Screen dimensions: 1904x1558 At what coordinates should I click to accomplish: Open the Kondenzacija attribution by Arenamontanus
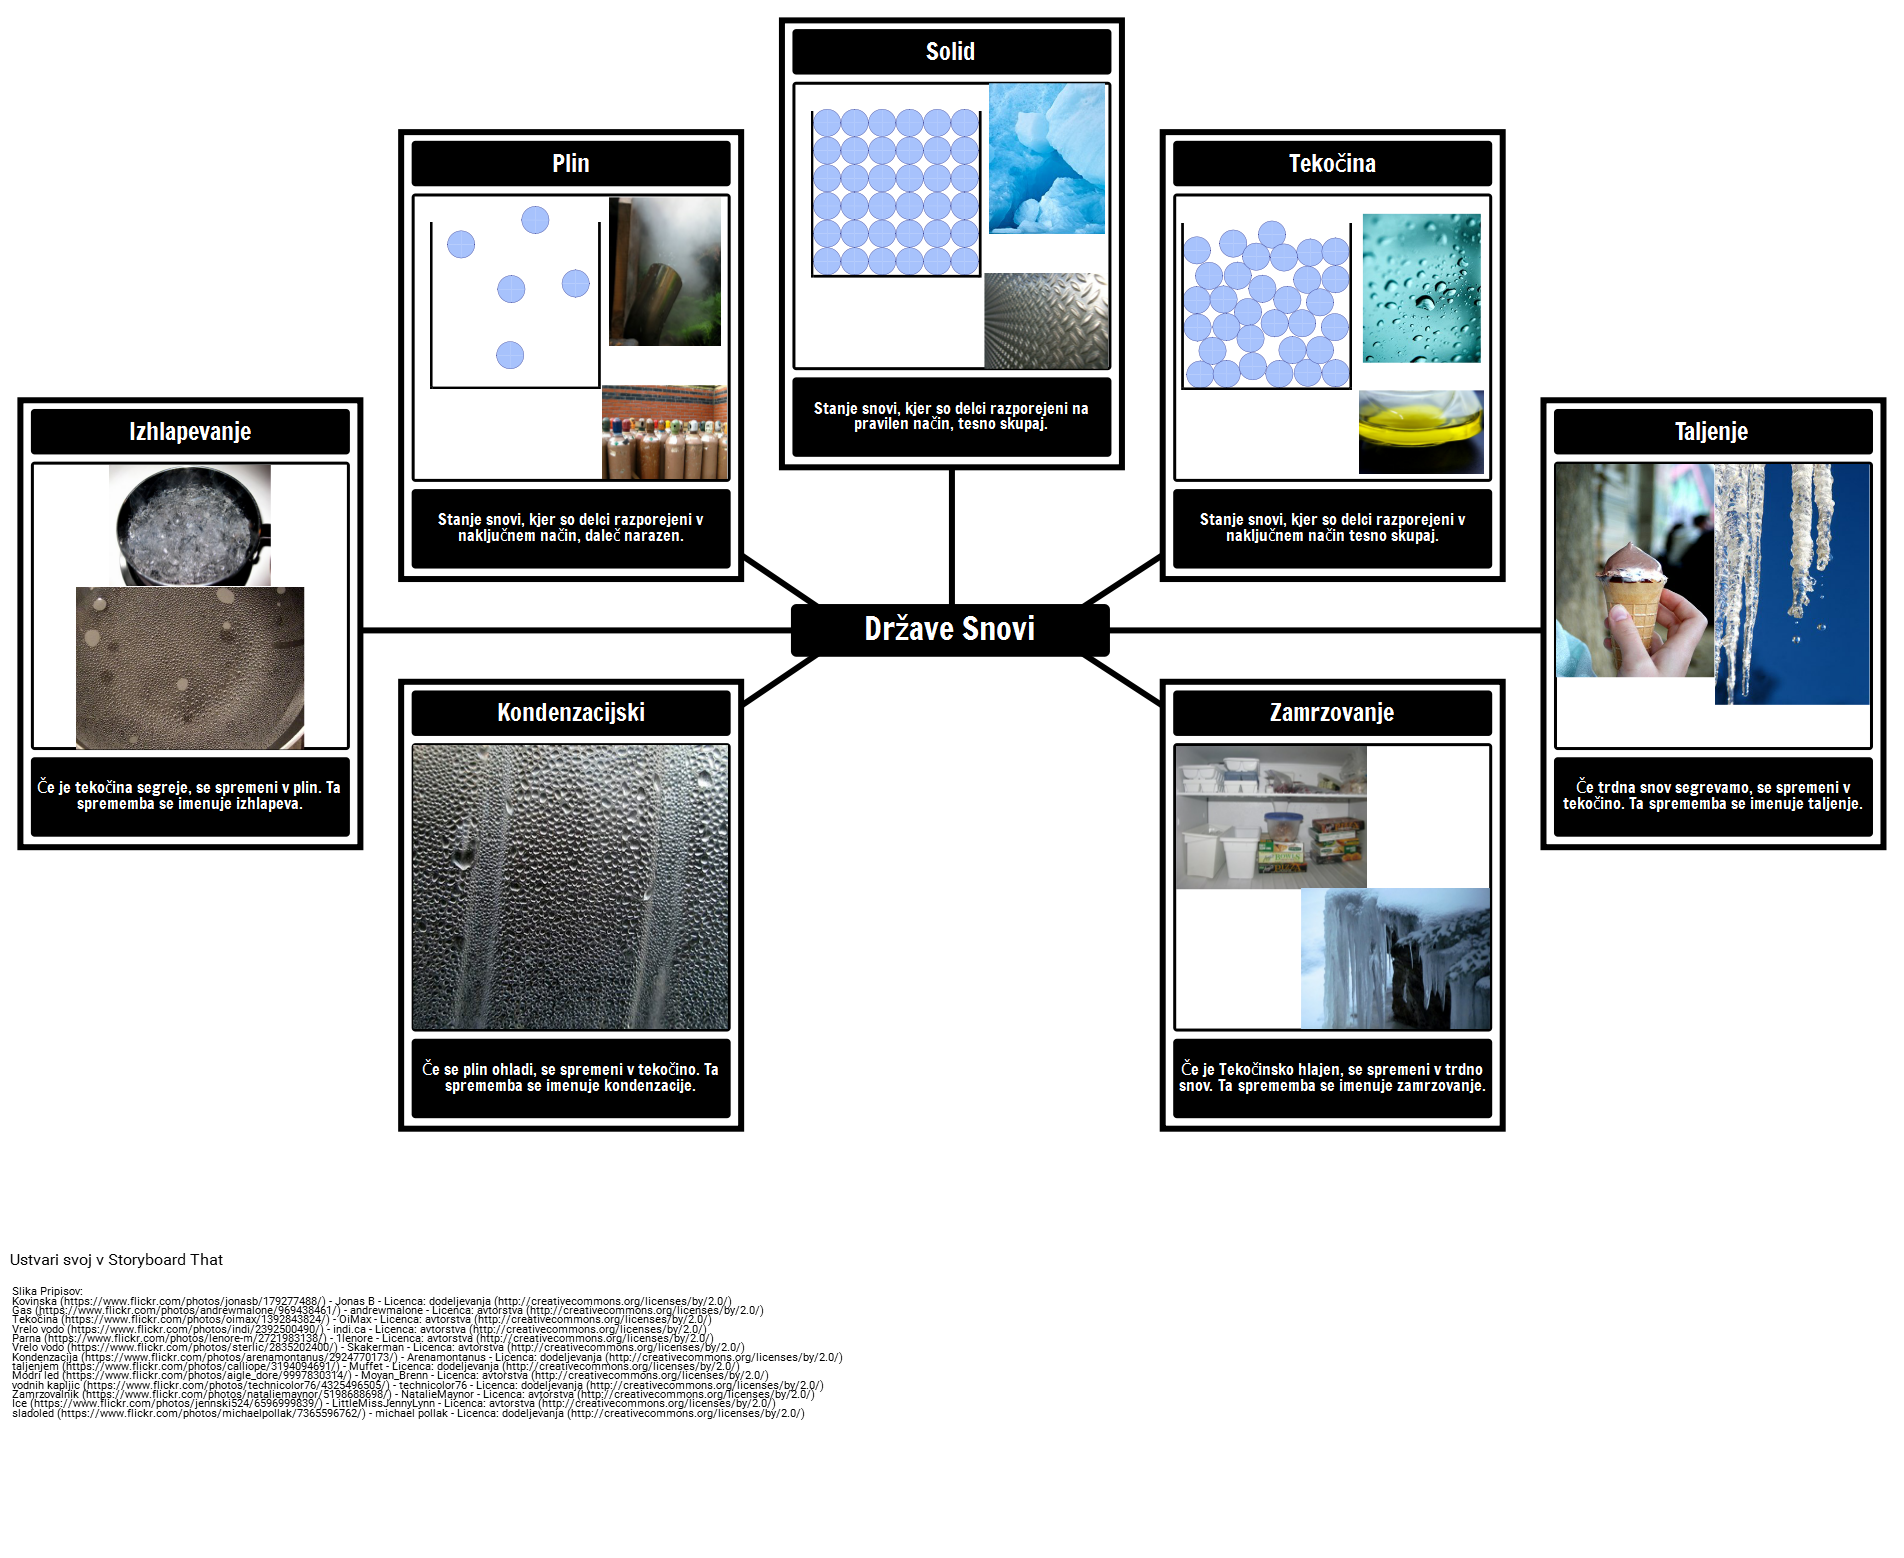[x=427, y=1357]
